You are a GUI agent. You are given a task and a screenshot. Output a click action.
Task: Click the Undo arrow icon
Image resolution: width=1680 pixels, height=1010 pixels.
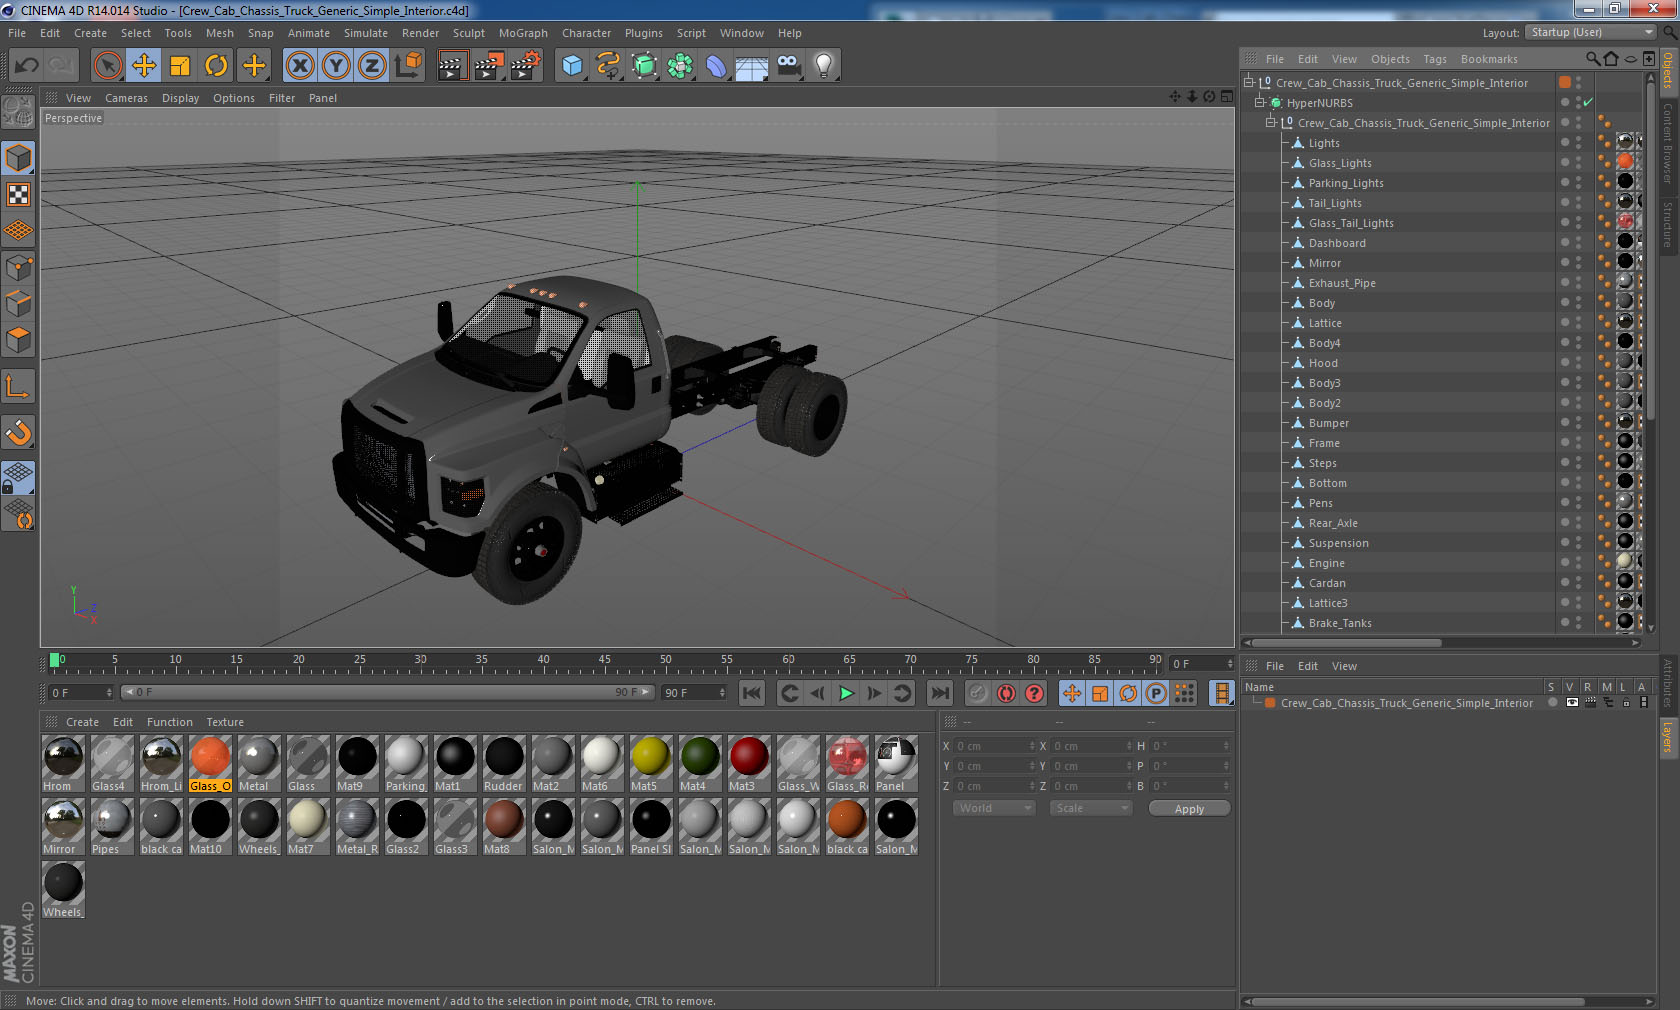(x=27, y=66)
